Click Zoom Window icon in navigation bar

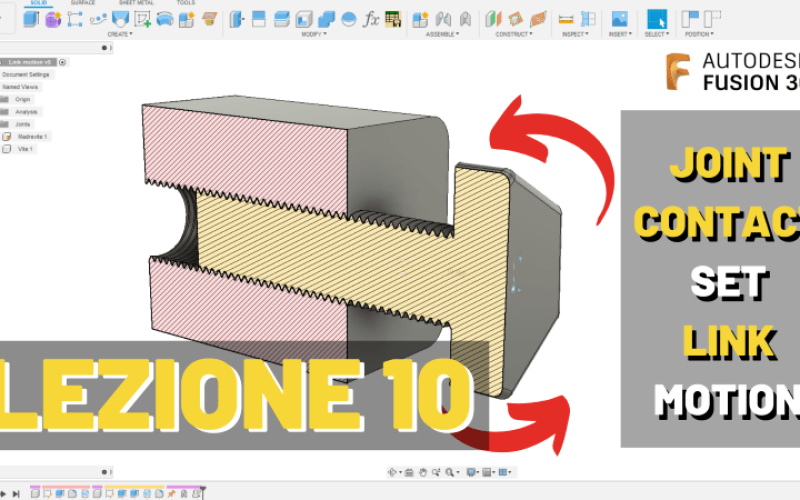[436, 472]
